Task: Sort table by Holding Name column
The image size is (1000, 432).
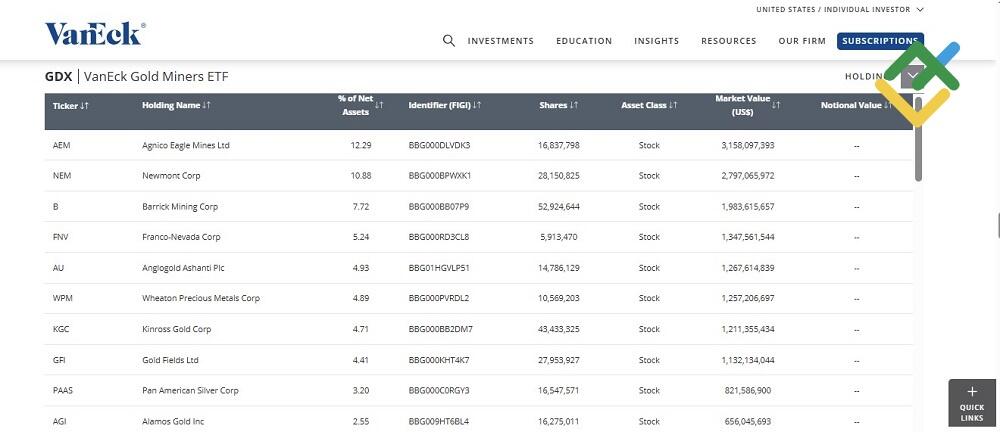Action: click(x=176, y=105)
